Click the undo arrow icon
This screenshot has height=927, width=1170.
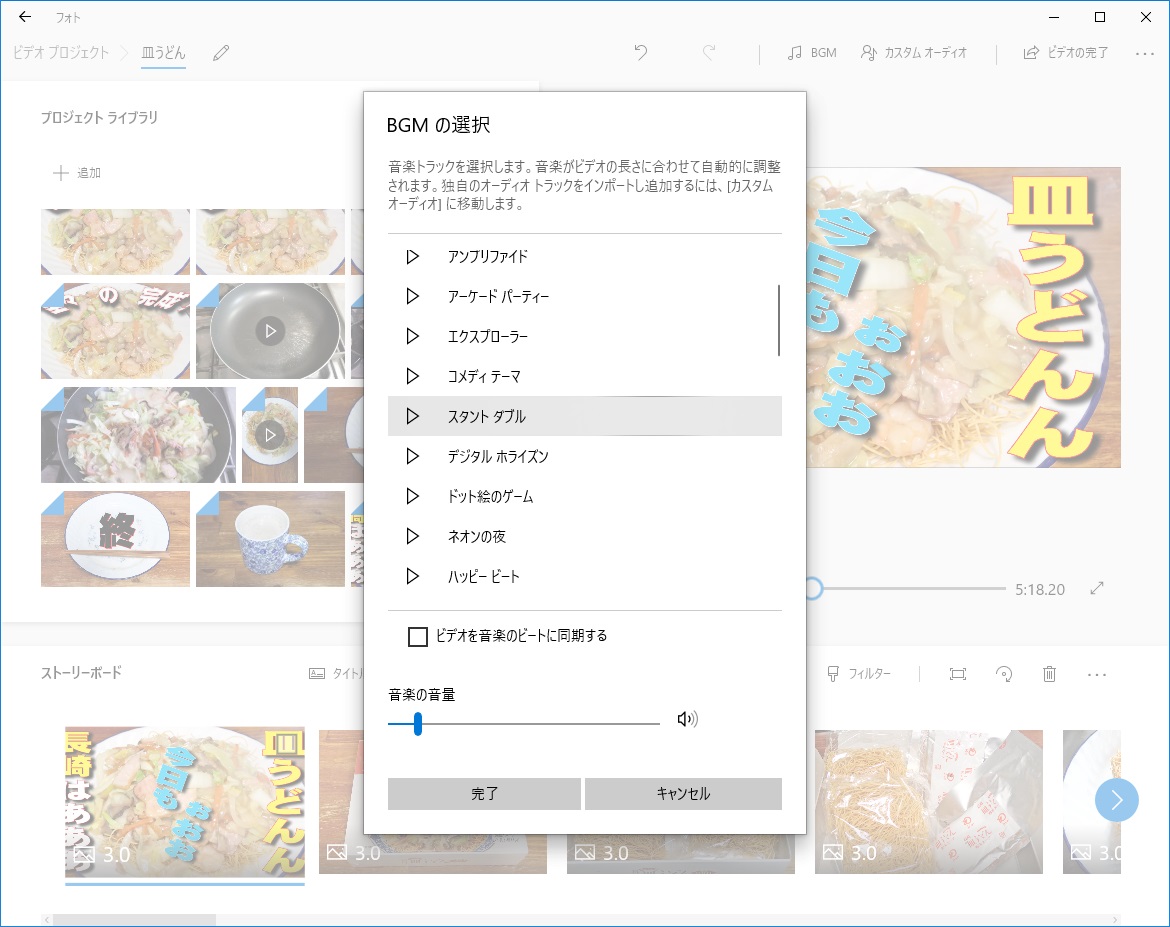coord(641,52)
